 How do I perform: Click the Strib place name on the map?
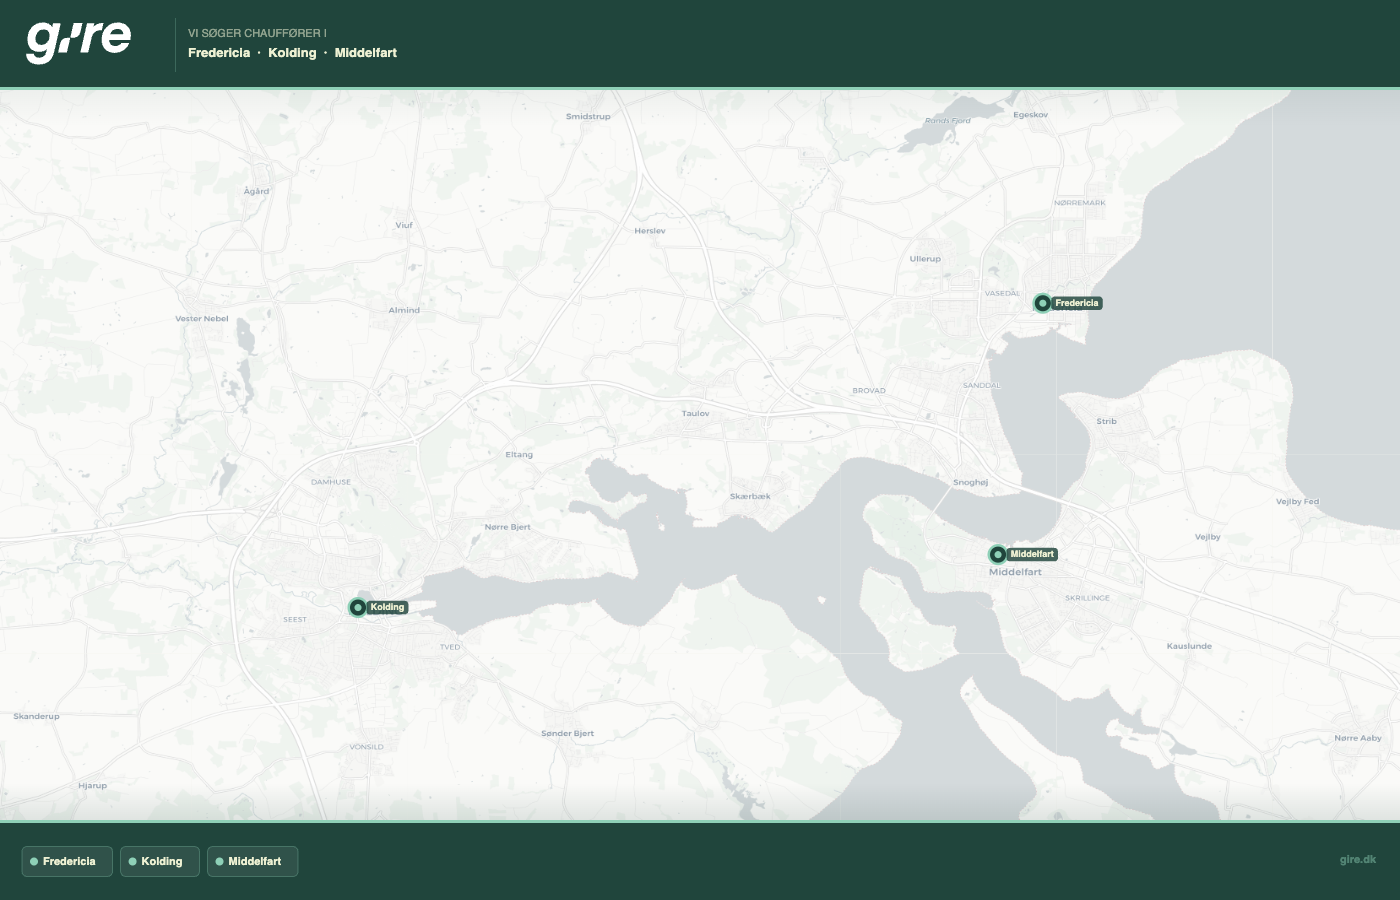tap(1106, 421)
